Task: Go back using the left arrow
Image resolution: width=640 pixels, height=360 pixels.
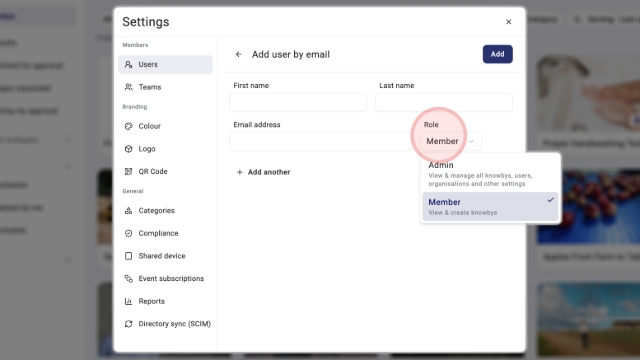Action: click(239, 54)
